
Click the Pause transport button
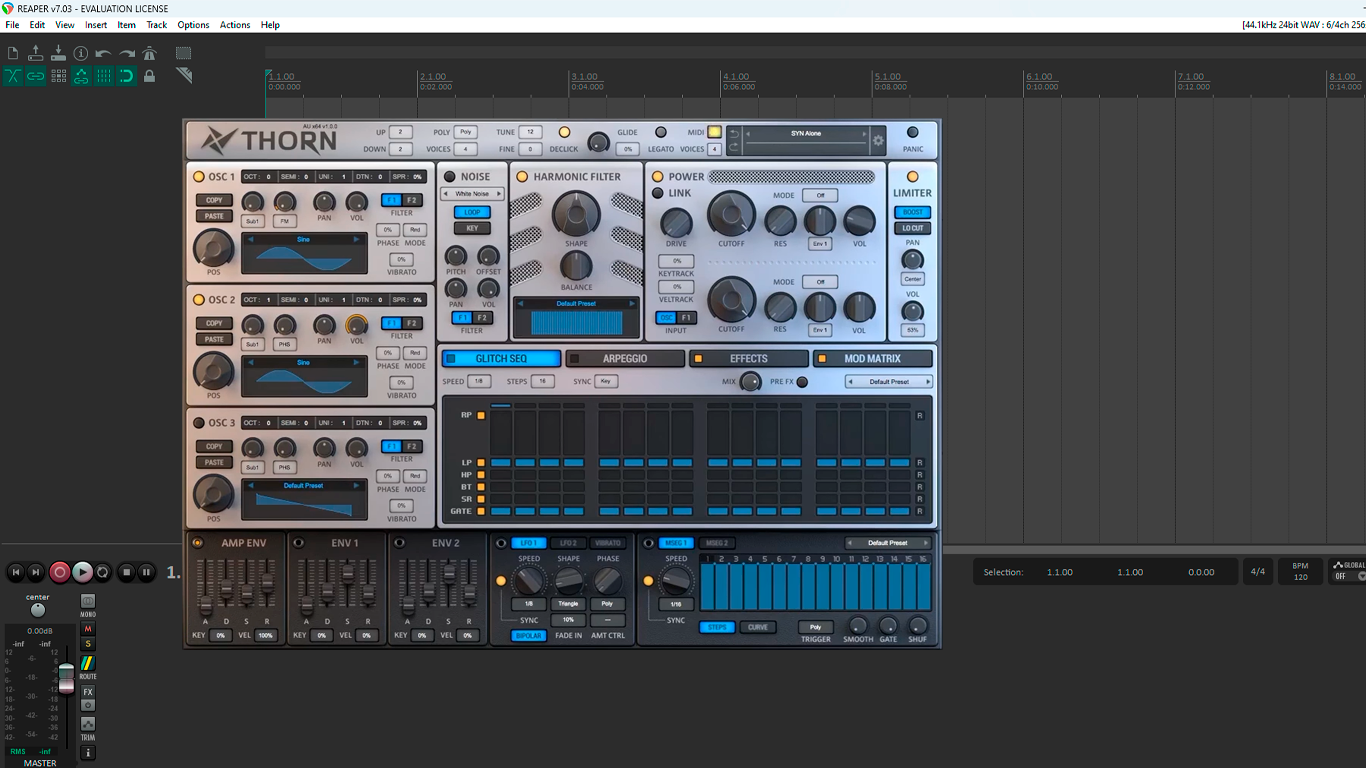[x=147, y=572]
